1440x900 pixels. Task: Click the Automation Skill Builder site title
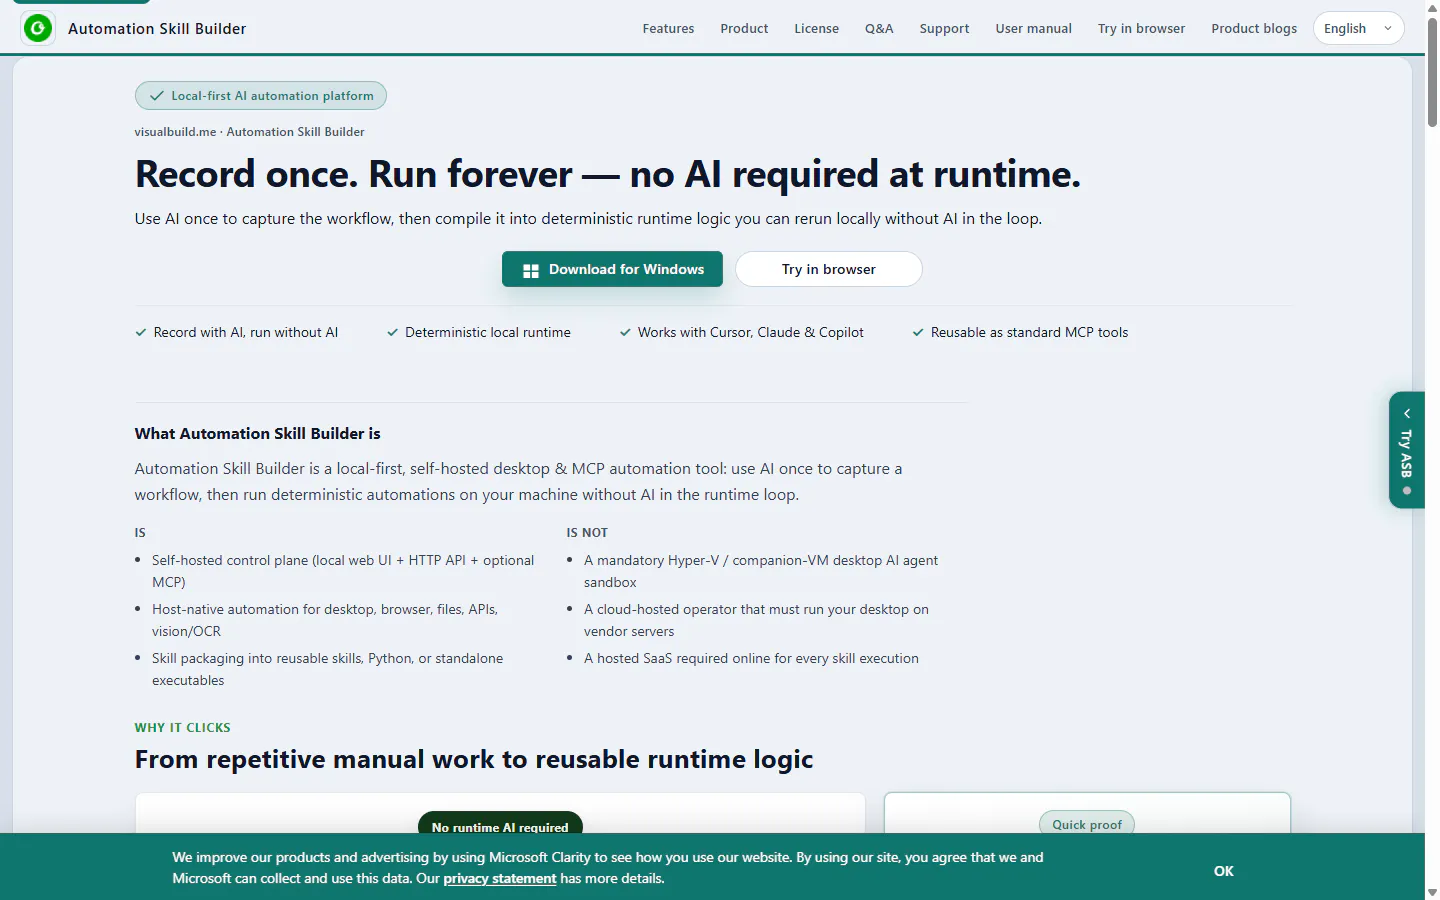pos(157,28)
